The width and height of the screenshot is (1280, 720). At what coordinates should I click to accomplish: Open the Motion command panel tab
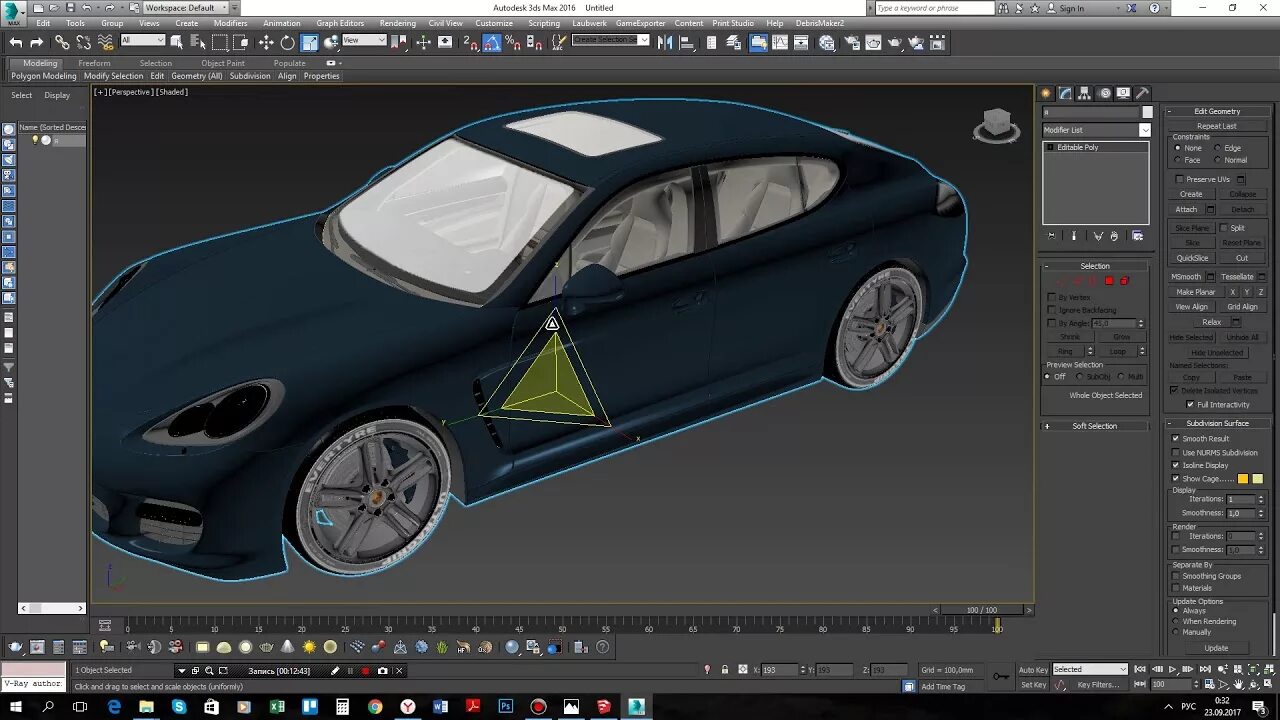pos(1105,93)
